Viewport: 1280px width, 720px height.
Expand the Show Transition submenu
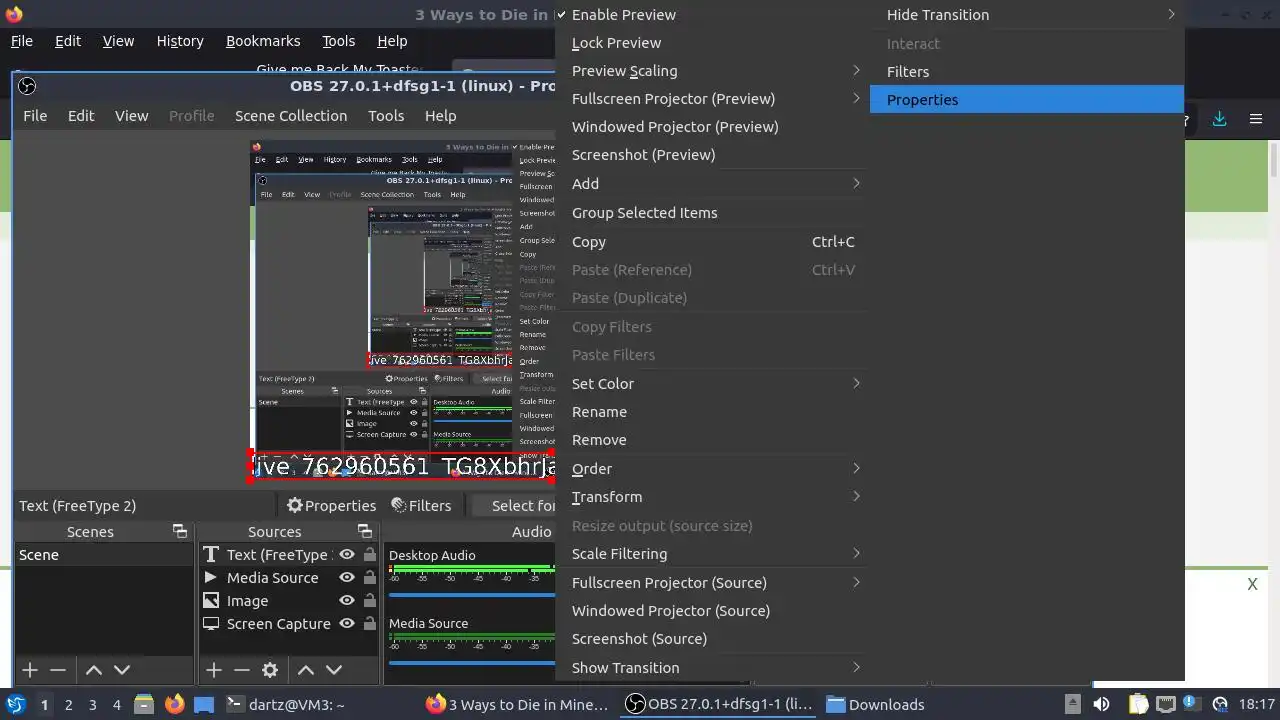pos(712,668)
